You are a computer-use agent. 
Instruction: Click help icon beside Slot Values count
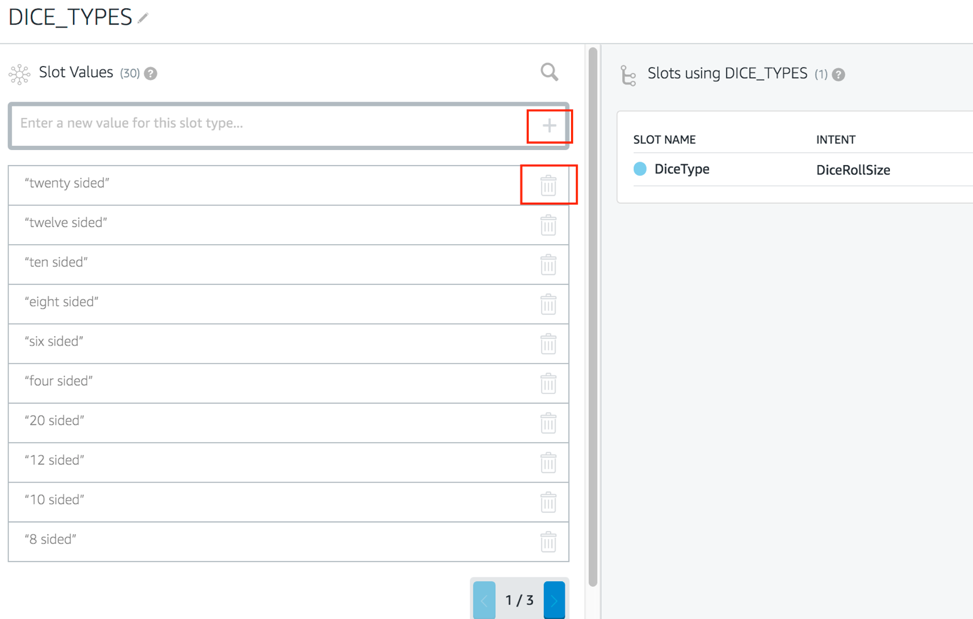point(151,74)
